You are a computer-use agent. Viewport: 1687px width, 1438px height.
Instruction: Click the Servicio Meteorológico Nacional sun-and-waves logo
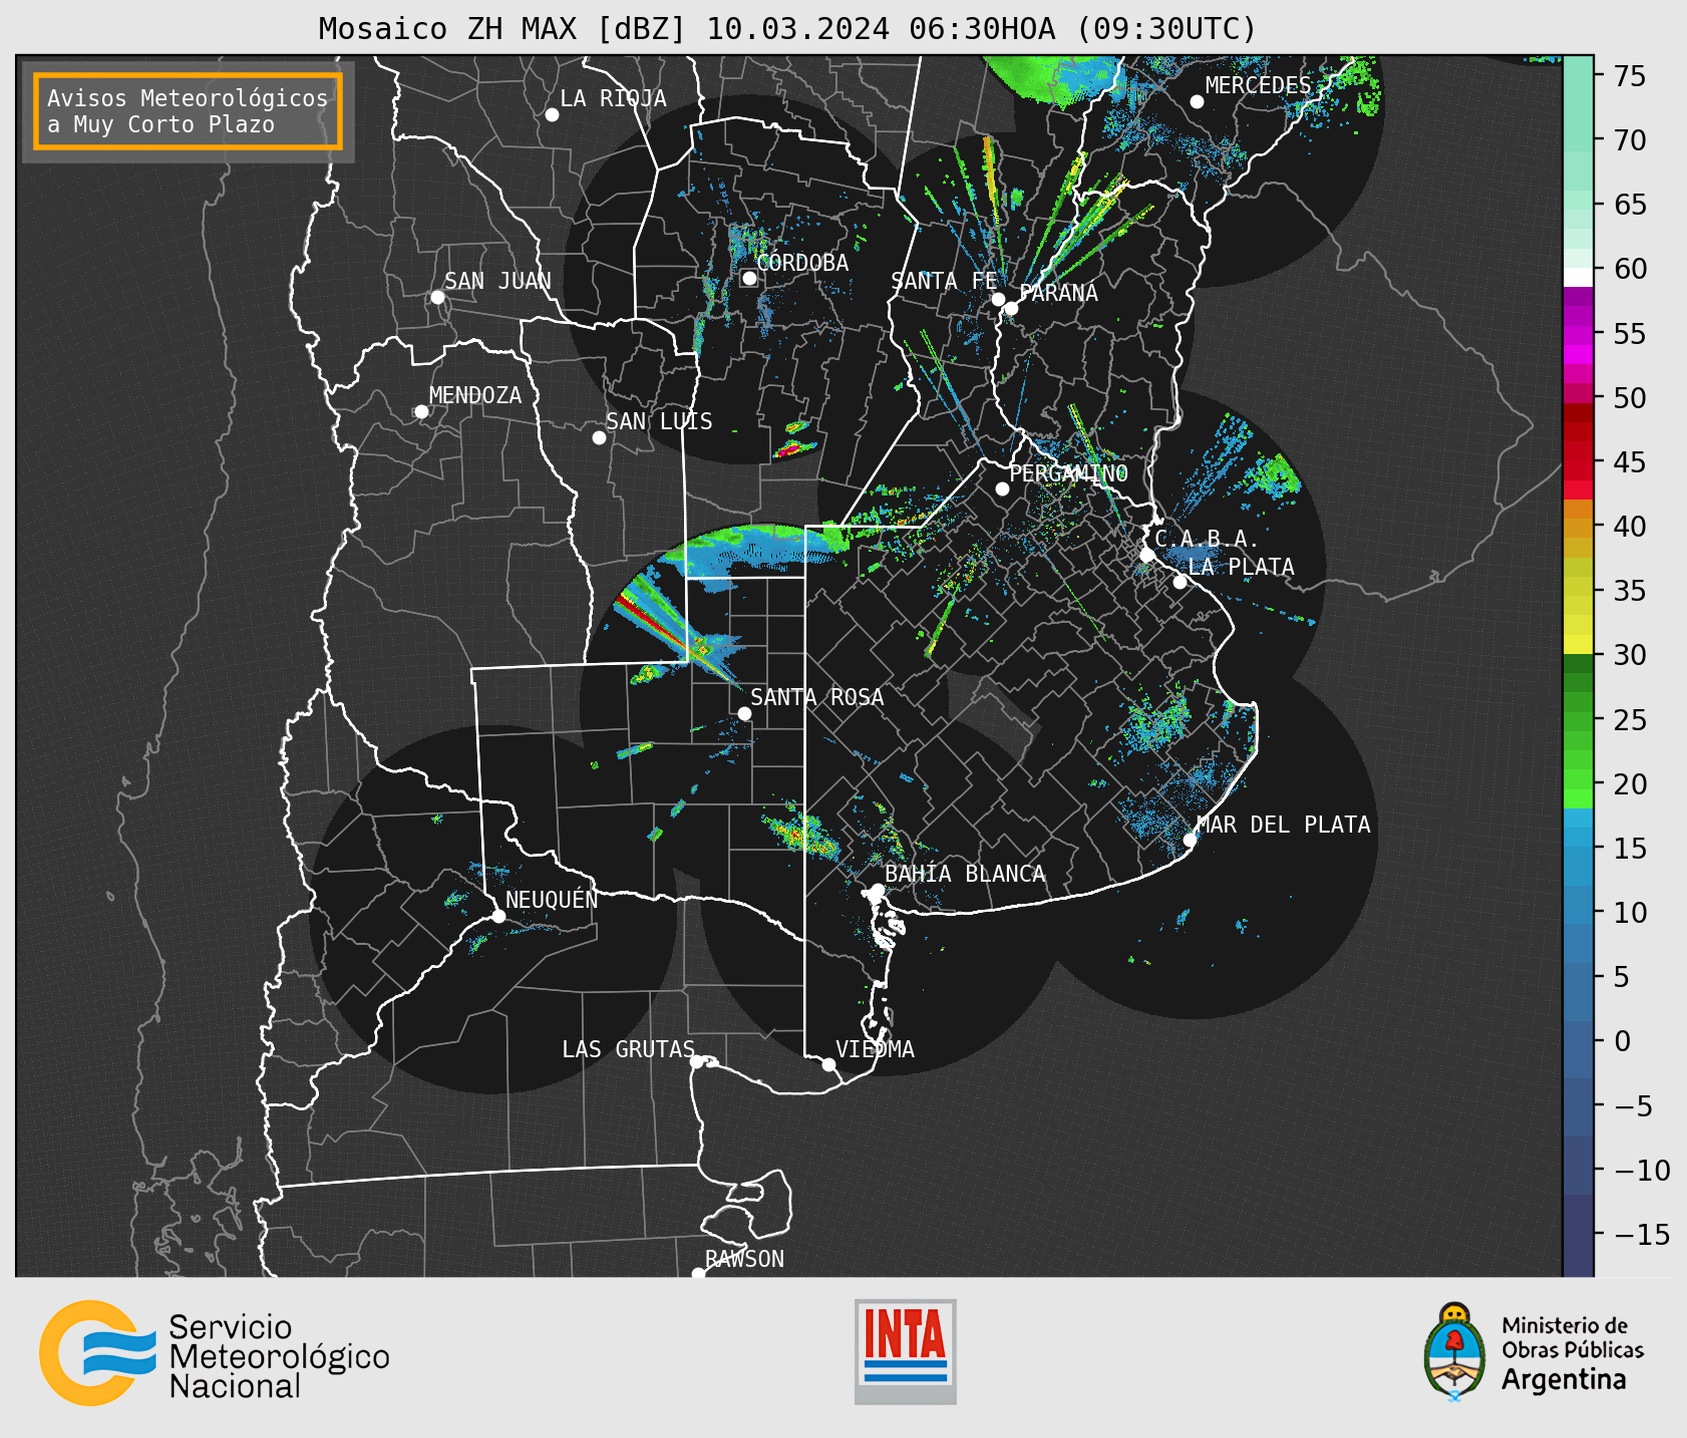point(97,1353)
